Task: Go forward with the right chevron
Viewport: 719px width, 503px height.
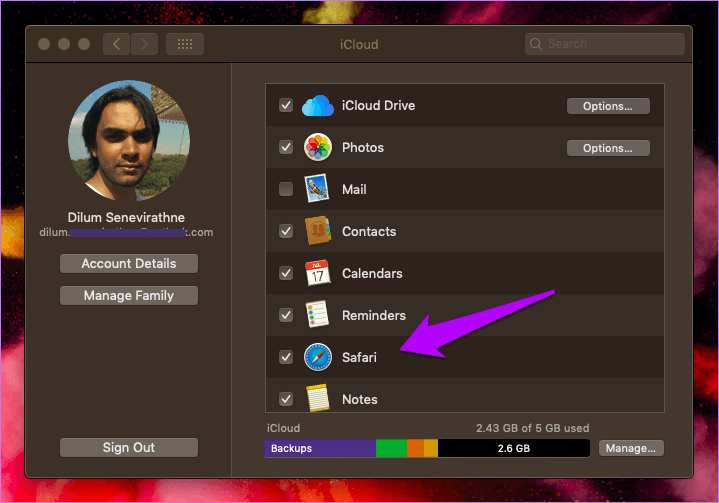Action: tap(144, 44)
